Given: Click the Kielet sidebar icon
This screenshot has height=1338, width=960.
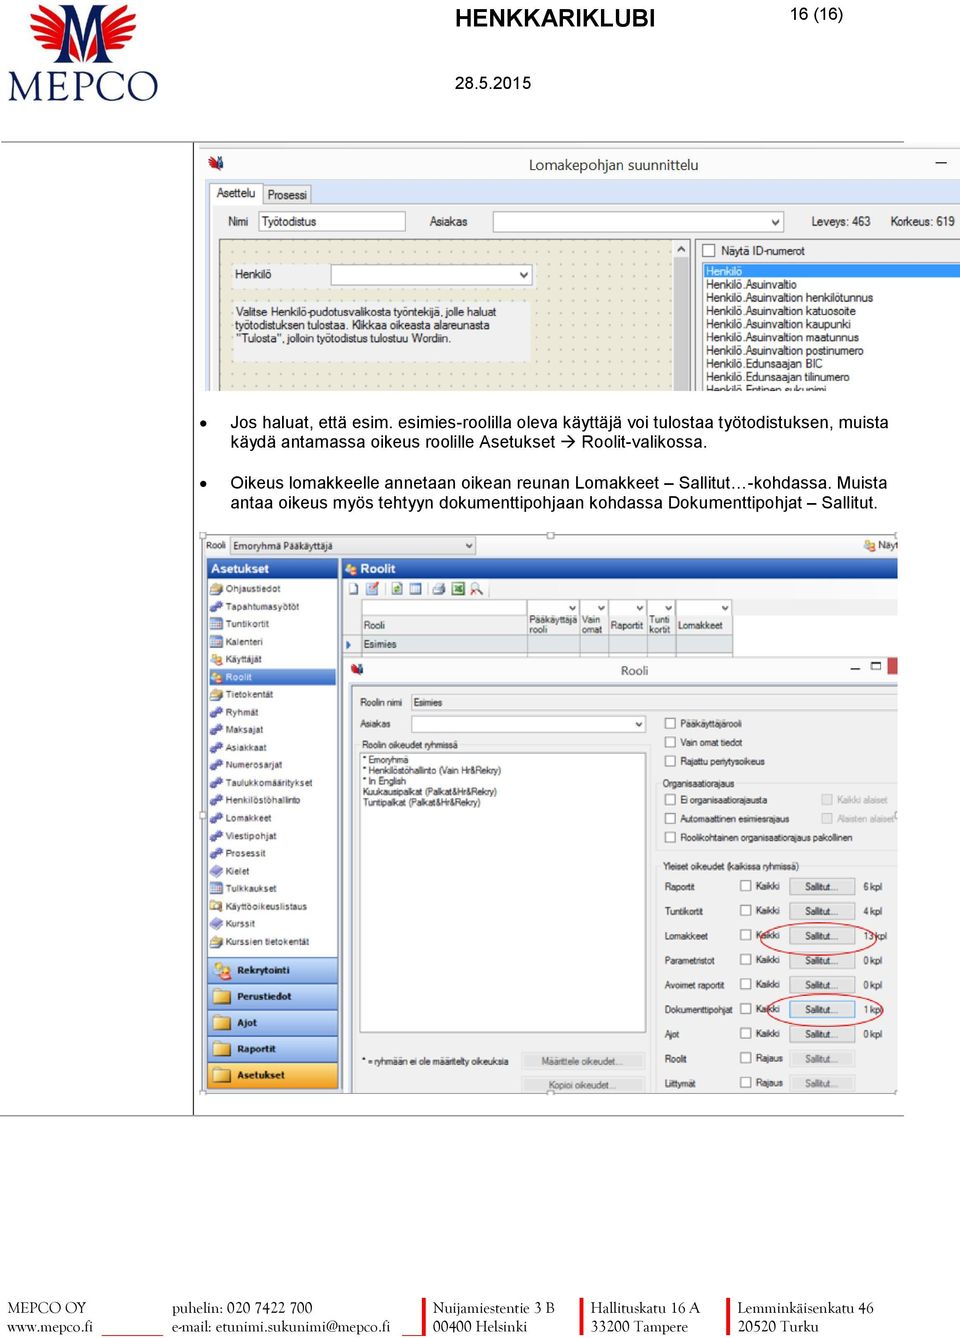Looking at the screenshot, I should [216, 871].
